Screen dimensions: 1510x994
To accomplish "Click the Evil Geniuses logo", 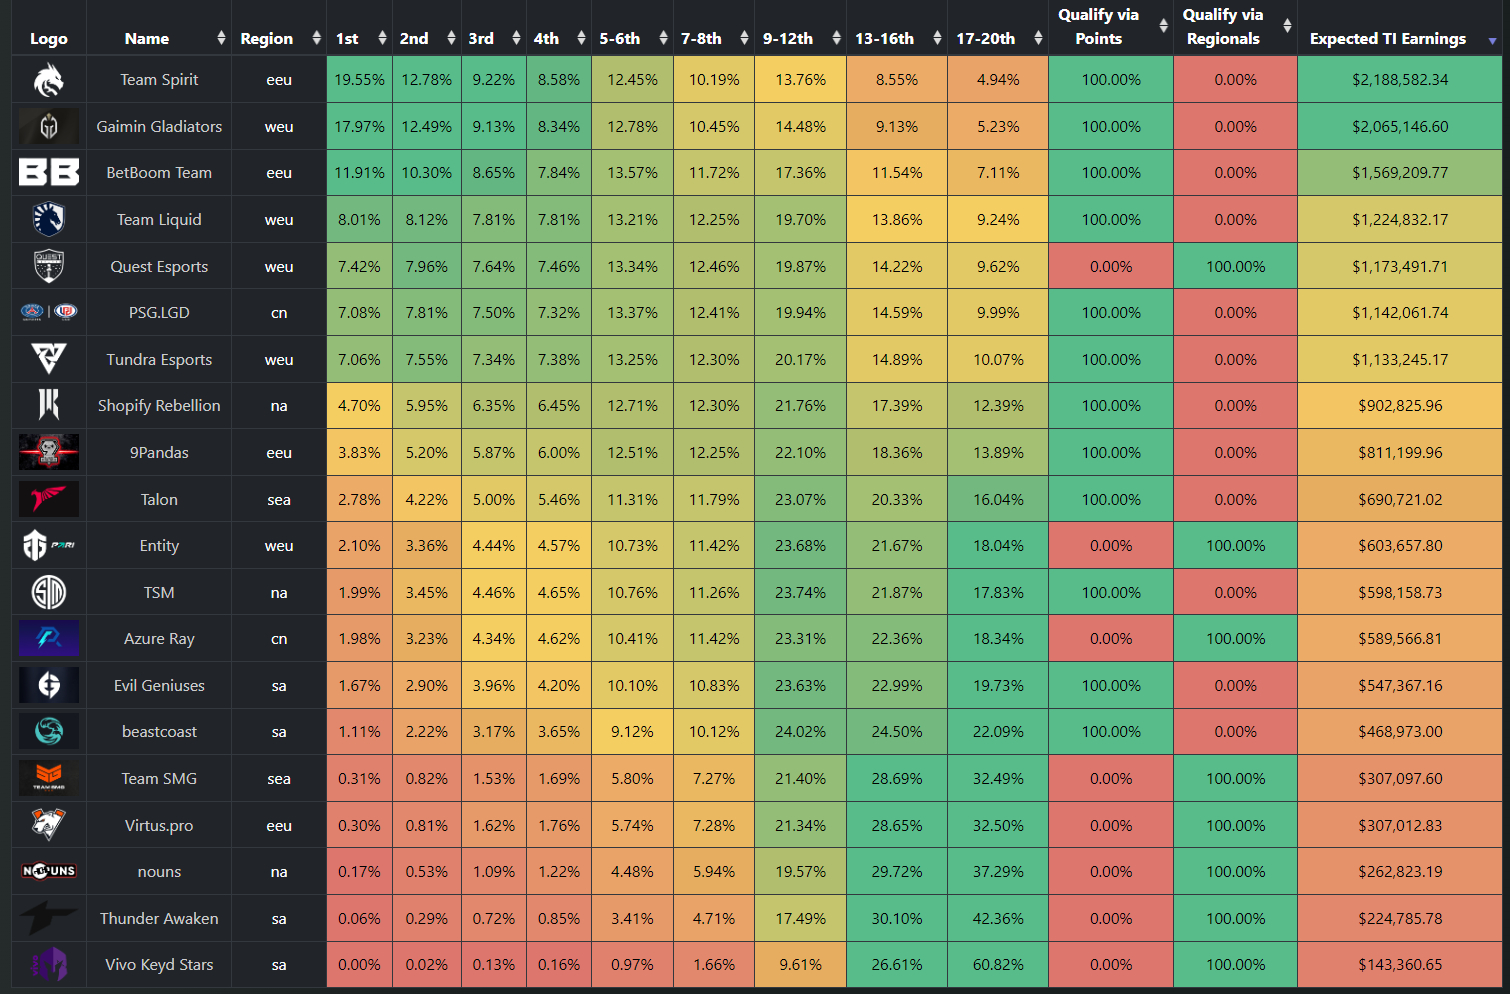I will click(x=48, y=685).
